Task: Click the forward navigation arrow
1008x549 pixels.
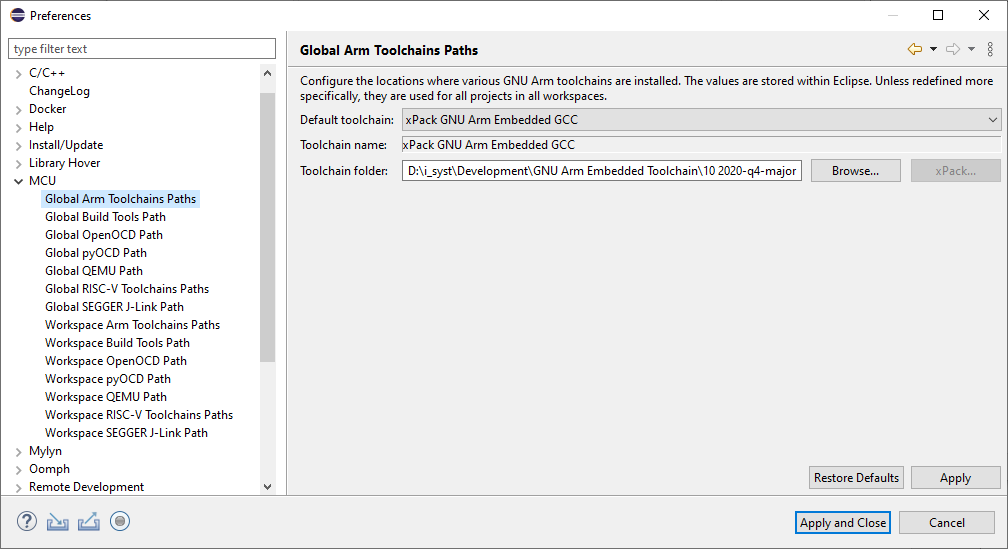Action: (x=953, y=49)
